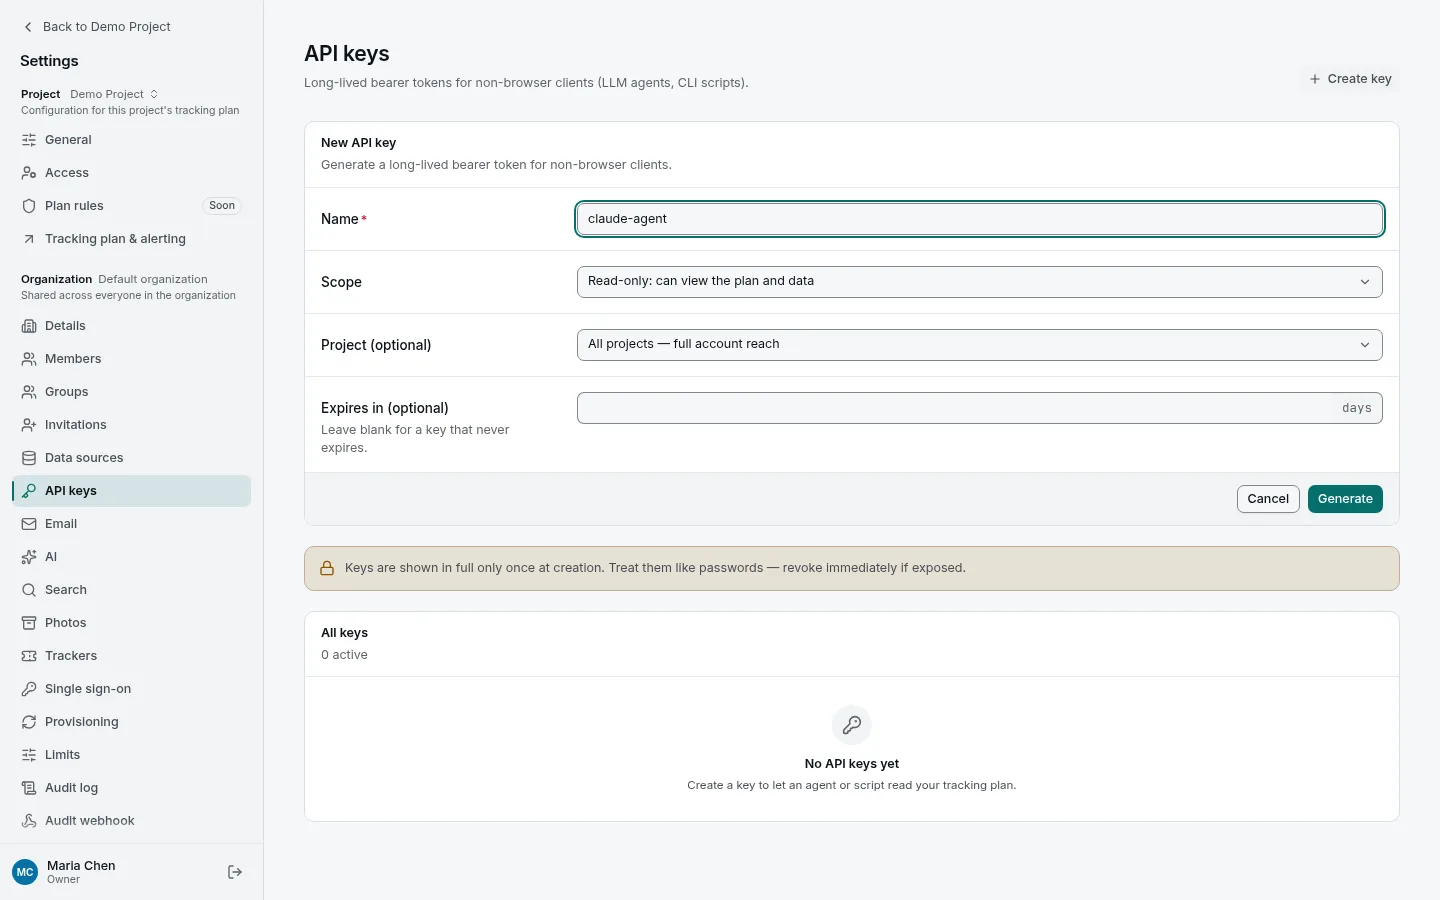This screenshot has width=1440, height=900.
Task: Click the Audit webhook icon
Action: (x=29, y=821)
